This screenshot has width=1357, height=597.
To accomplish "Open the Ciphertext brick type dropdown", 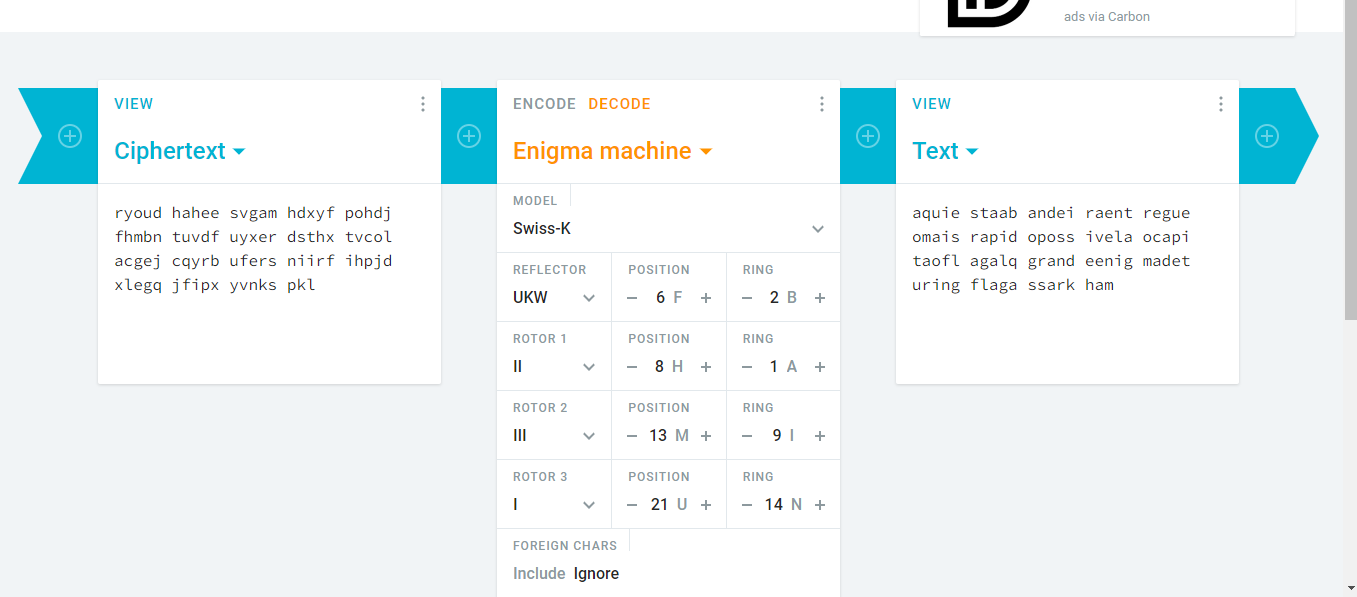I will [180, 151].
